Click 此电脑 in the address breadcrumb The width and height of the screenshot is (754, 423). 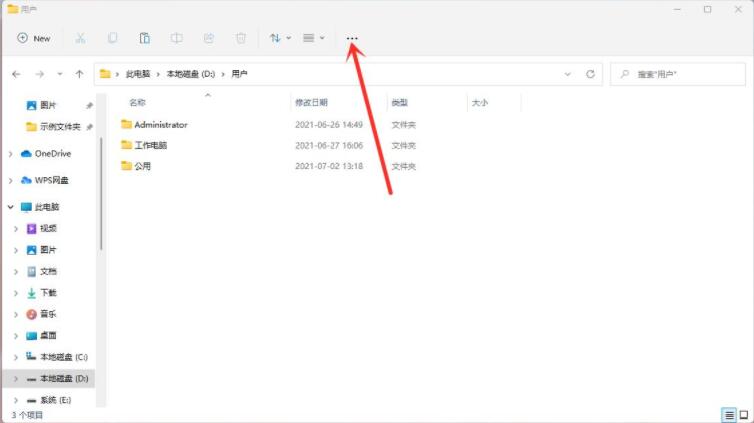tap(138, 74)
